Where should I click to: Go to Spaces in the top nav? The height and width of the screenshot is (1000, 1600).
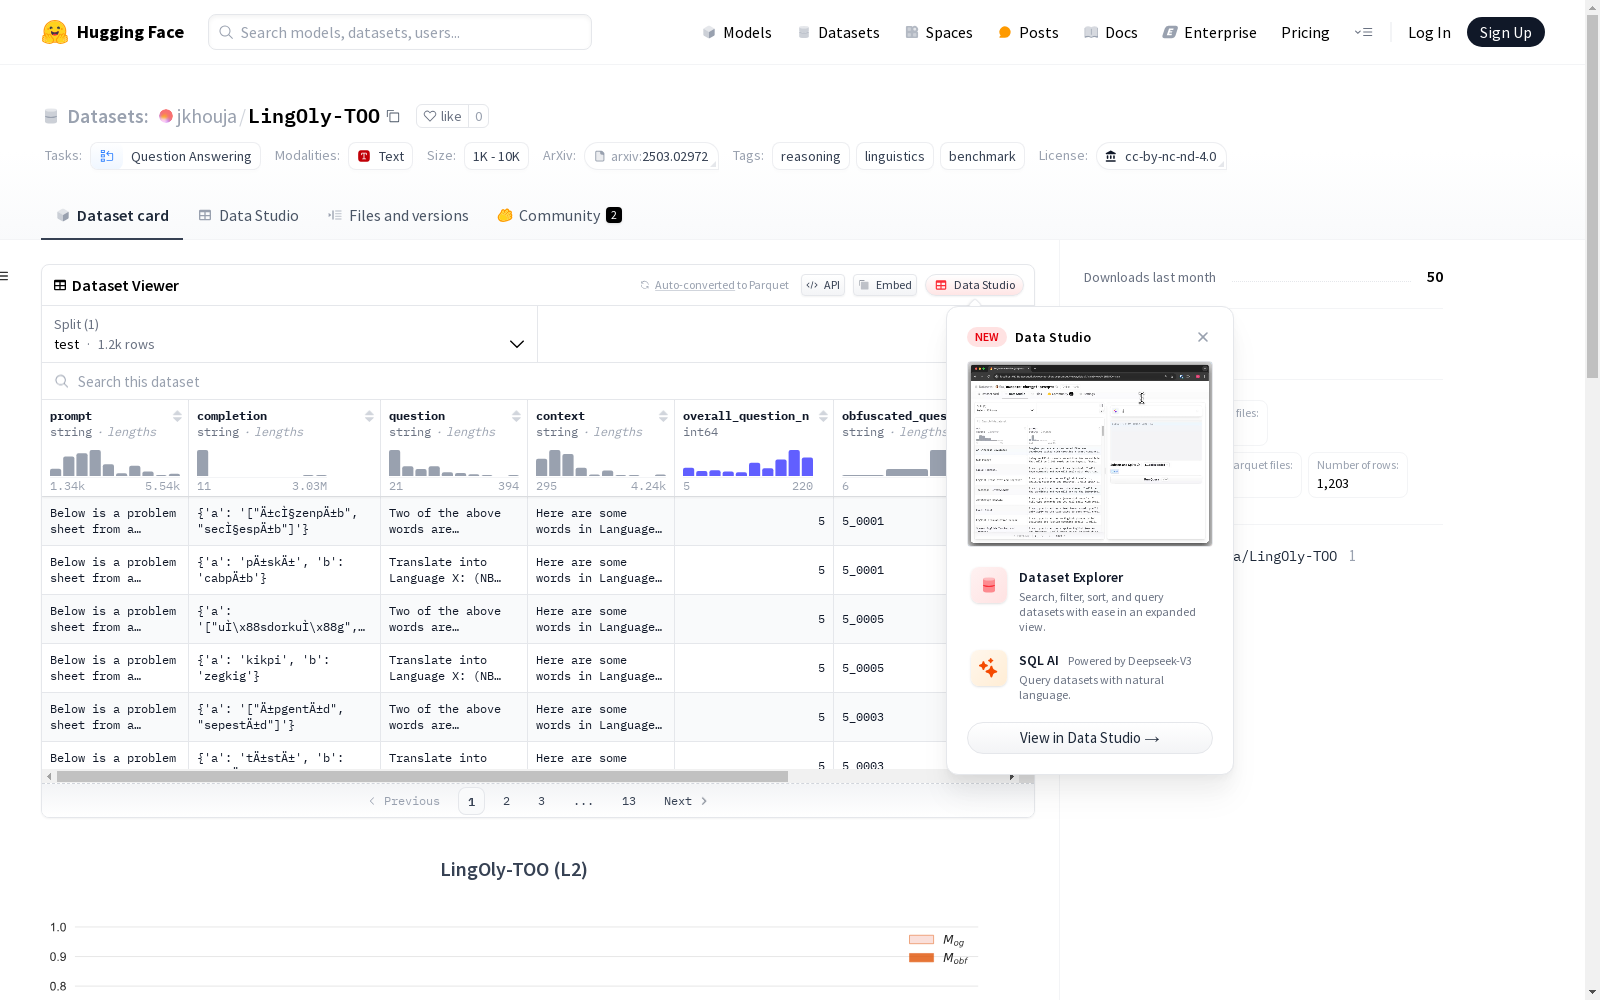pos(939,32)
